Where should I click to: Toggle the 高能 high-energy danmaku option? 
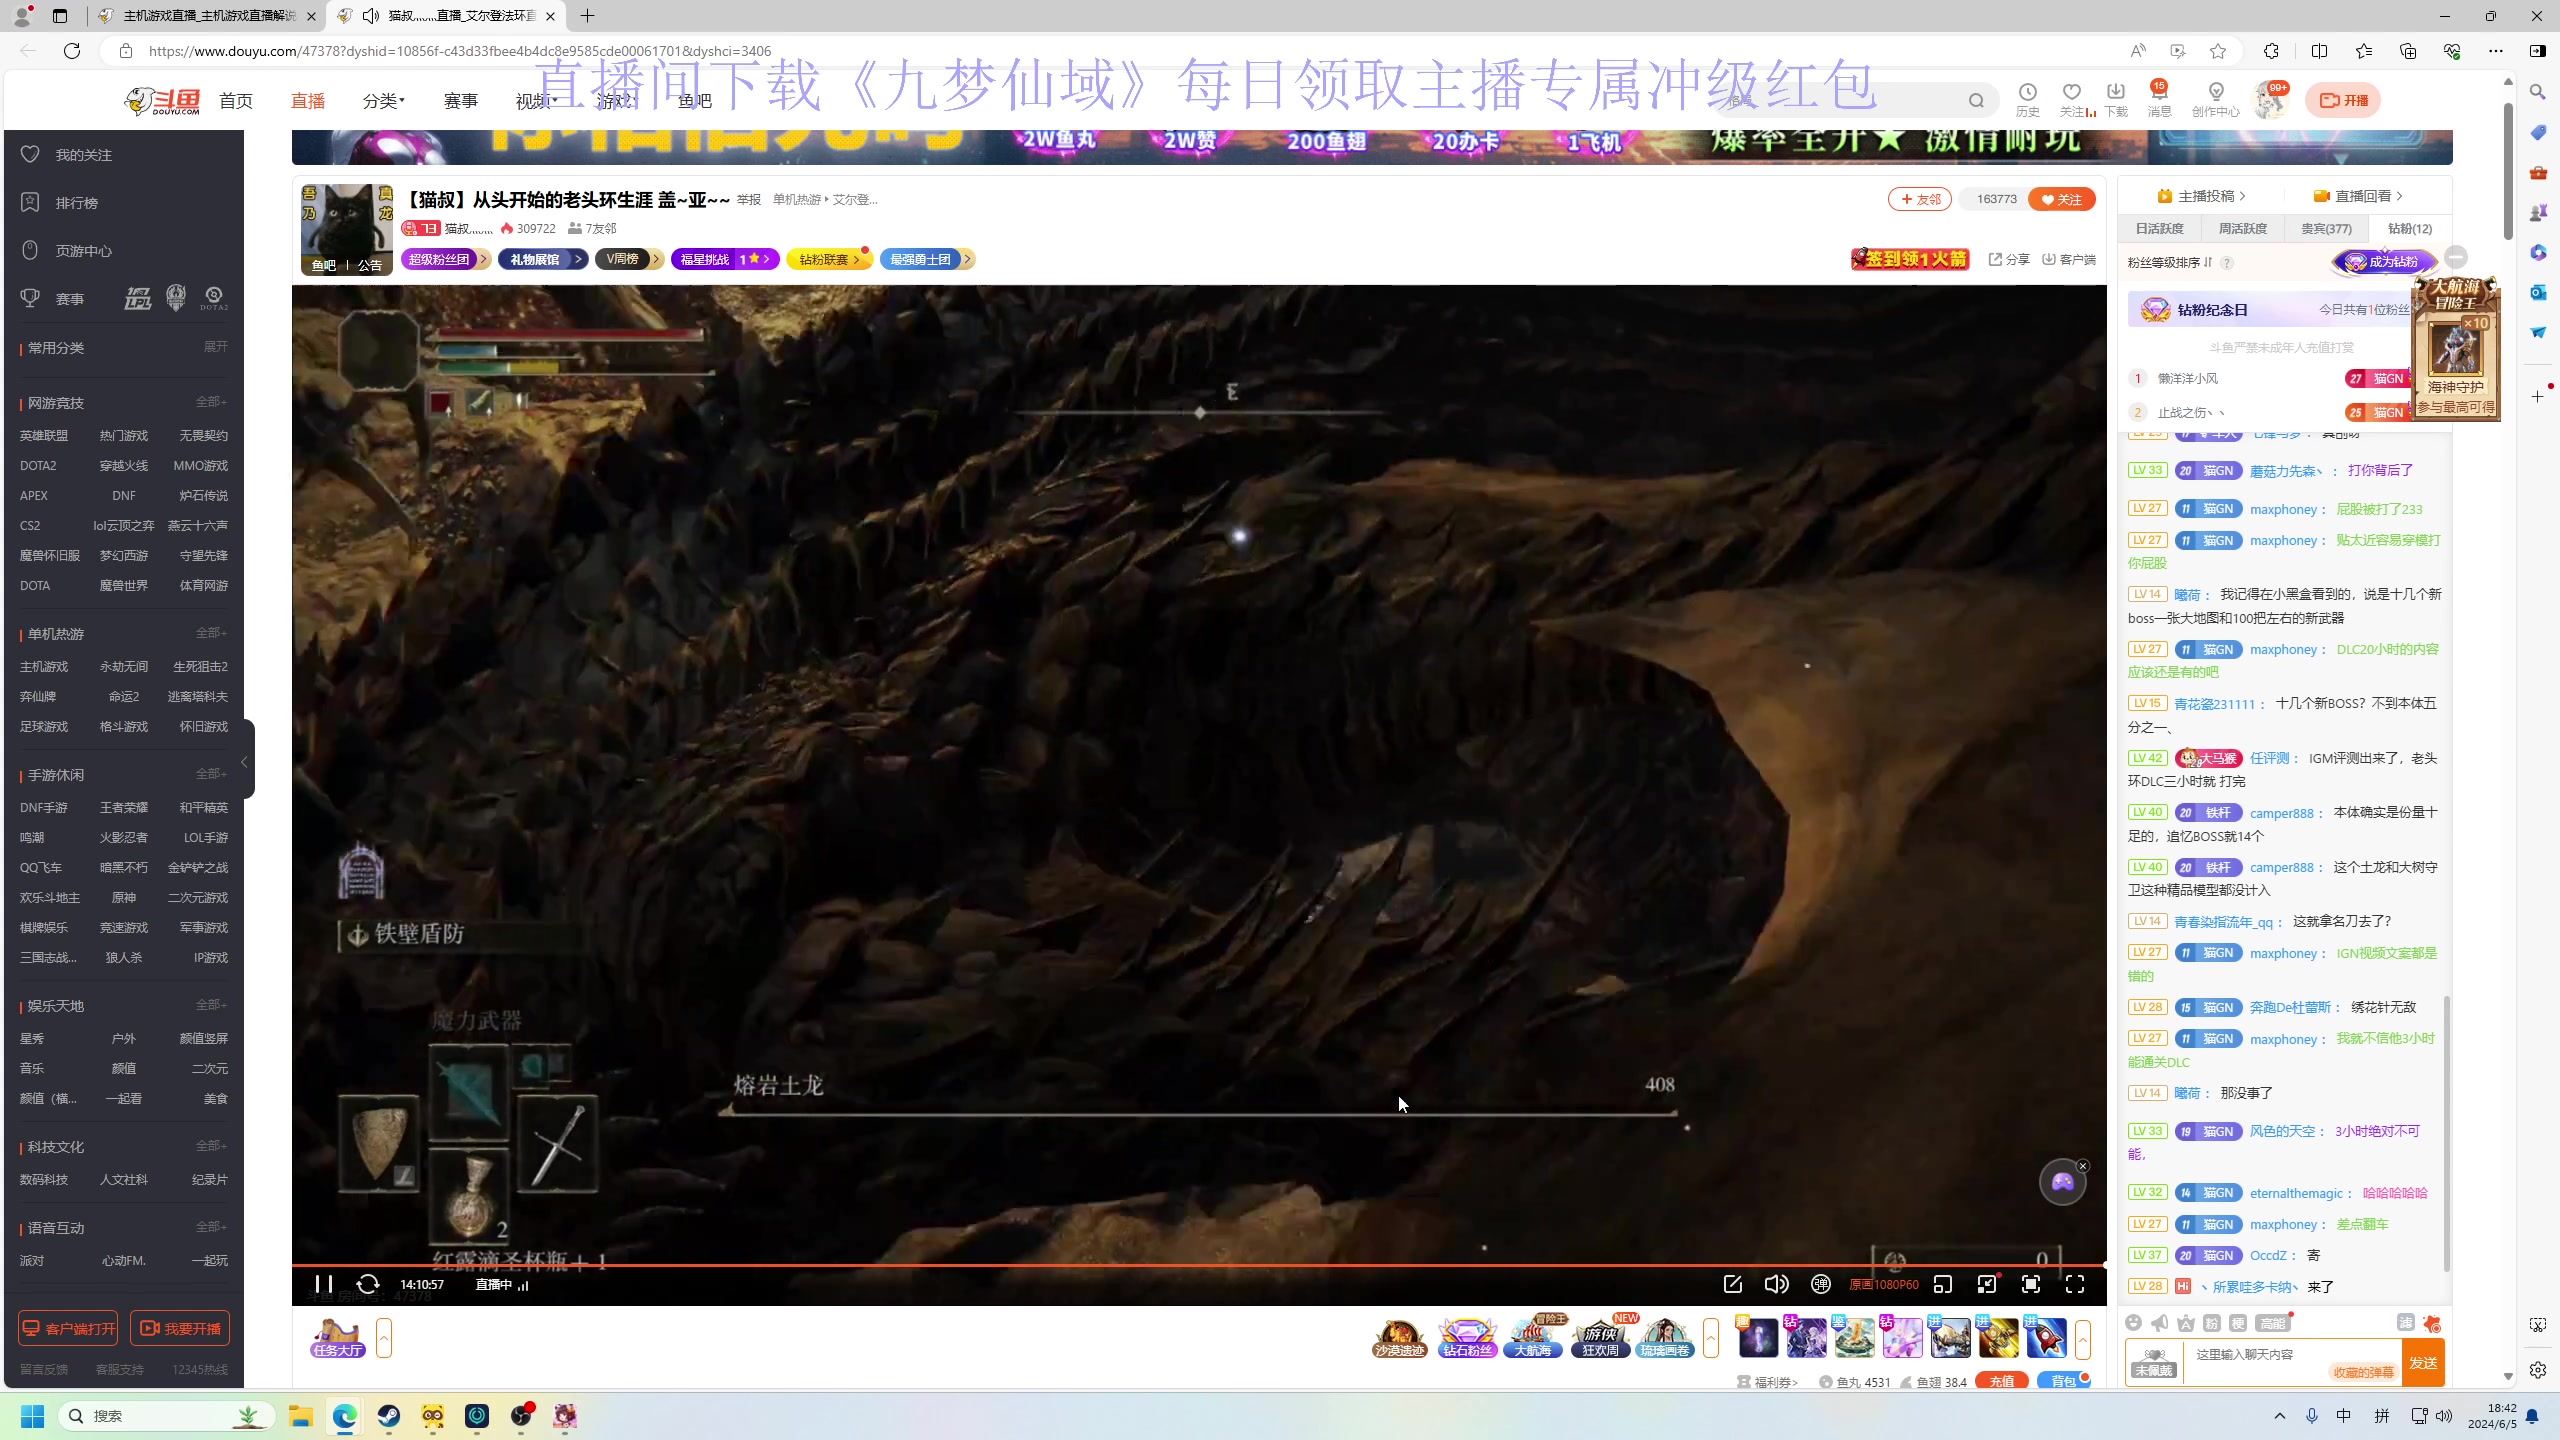2272,1323
